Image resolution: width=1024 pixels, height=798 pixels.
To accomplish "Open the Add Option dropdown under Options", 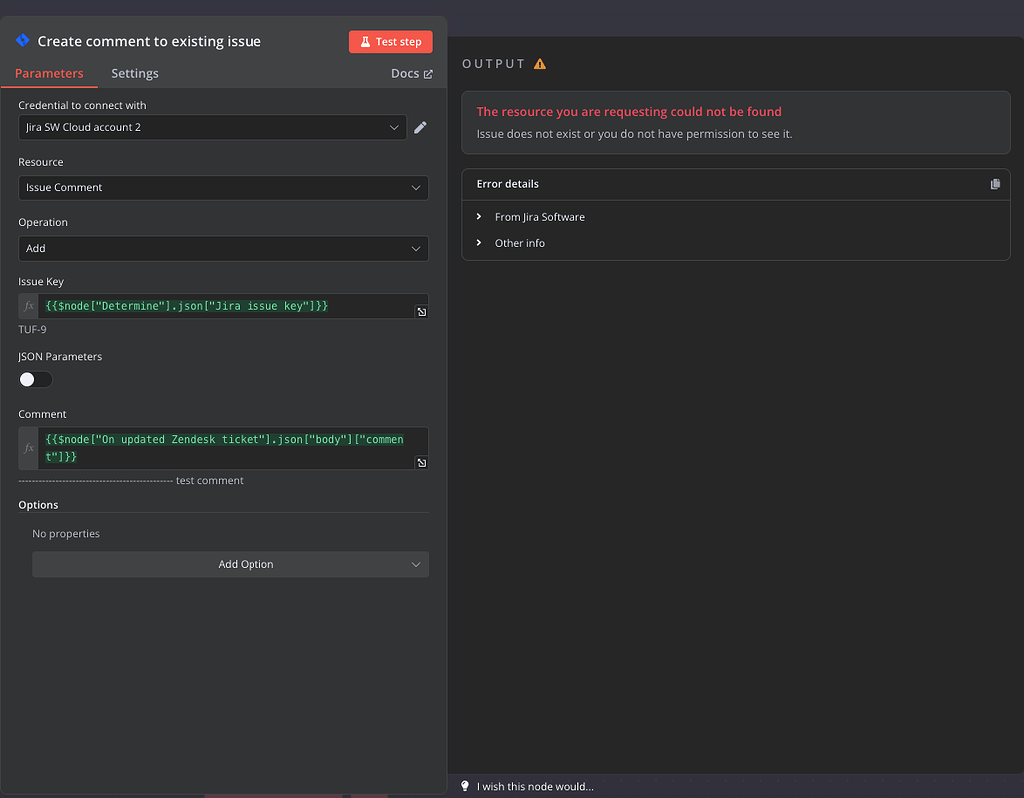I will 230,564.
